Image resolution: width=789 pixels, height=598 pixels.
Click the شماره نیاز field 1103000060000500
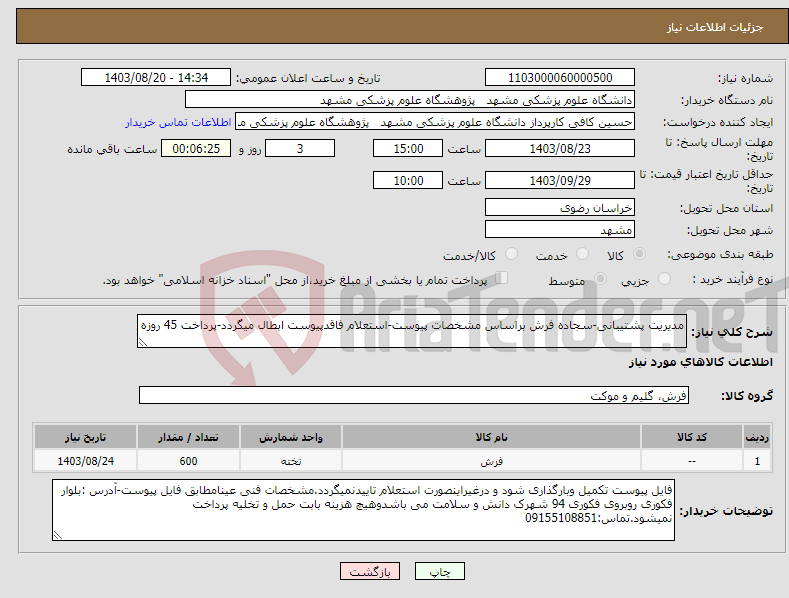(x=560, y=78)
